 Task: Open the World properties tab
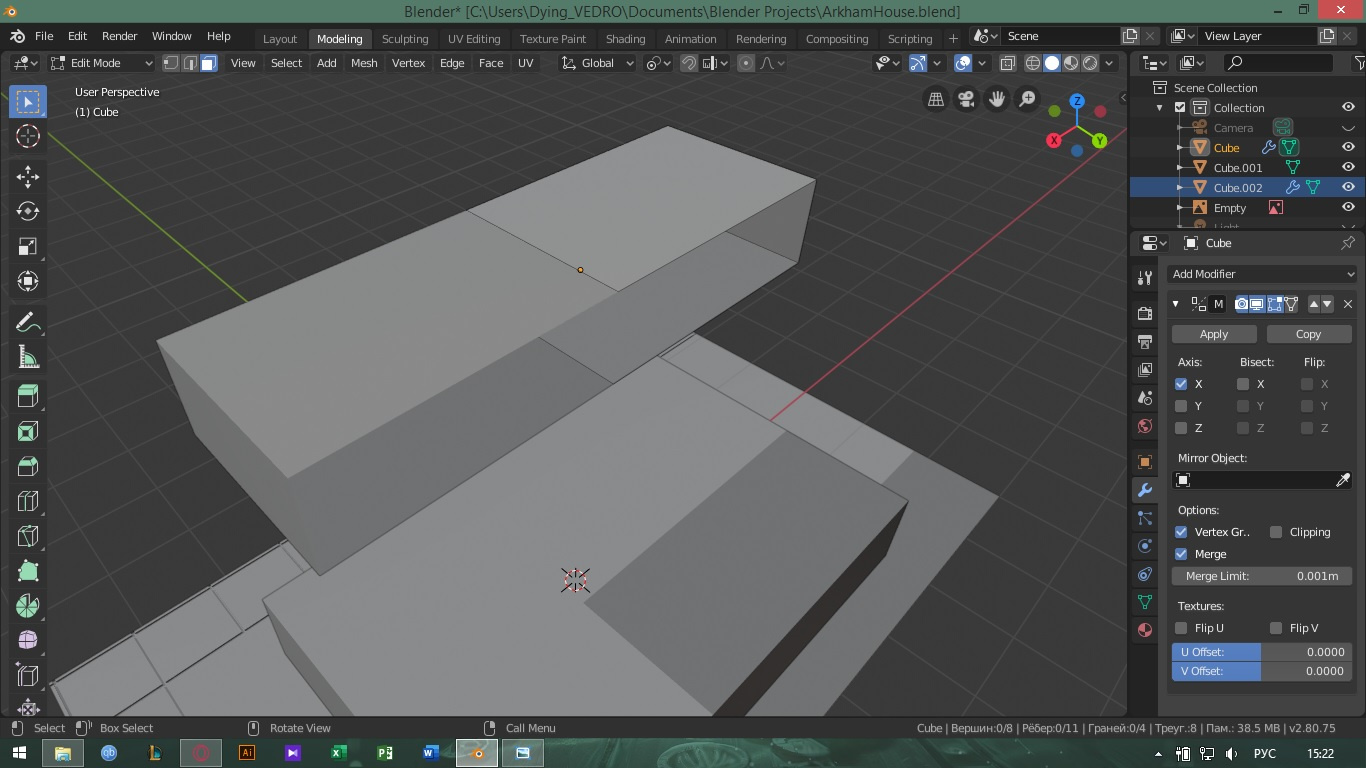(1145, 426)
